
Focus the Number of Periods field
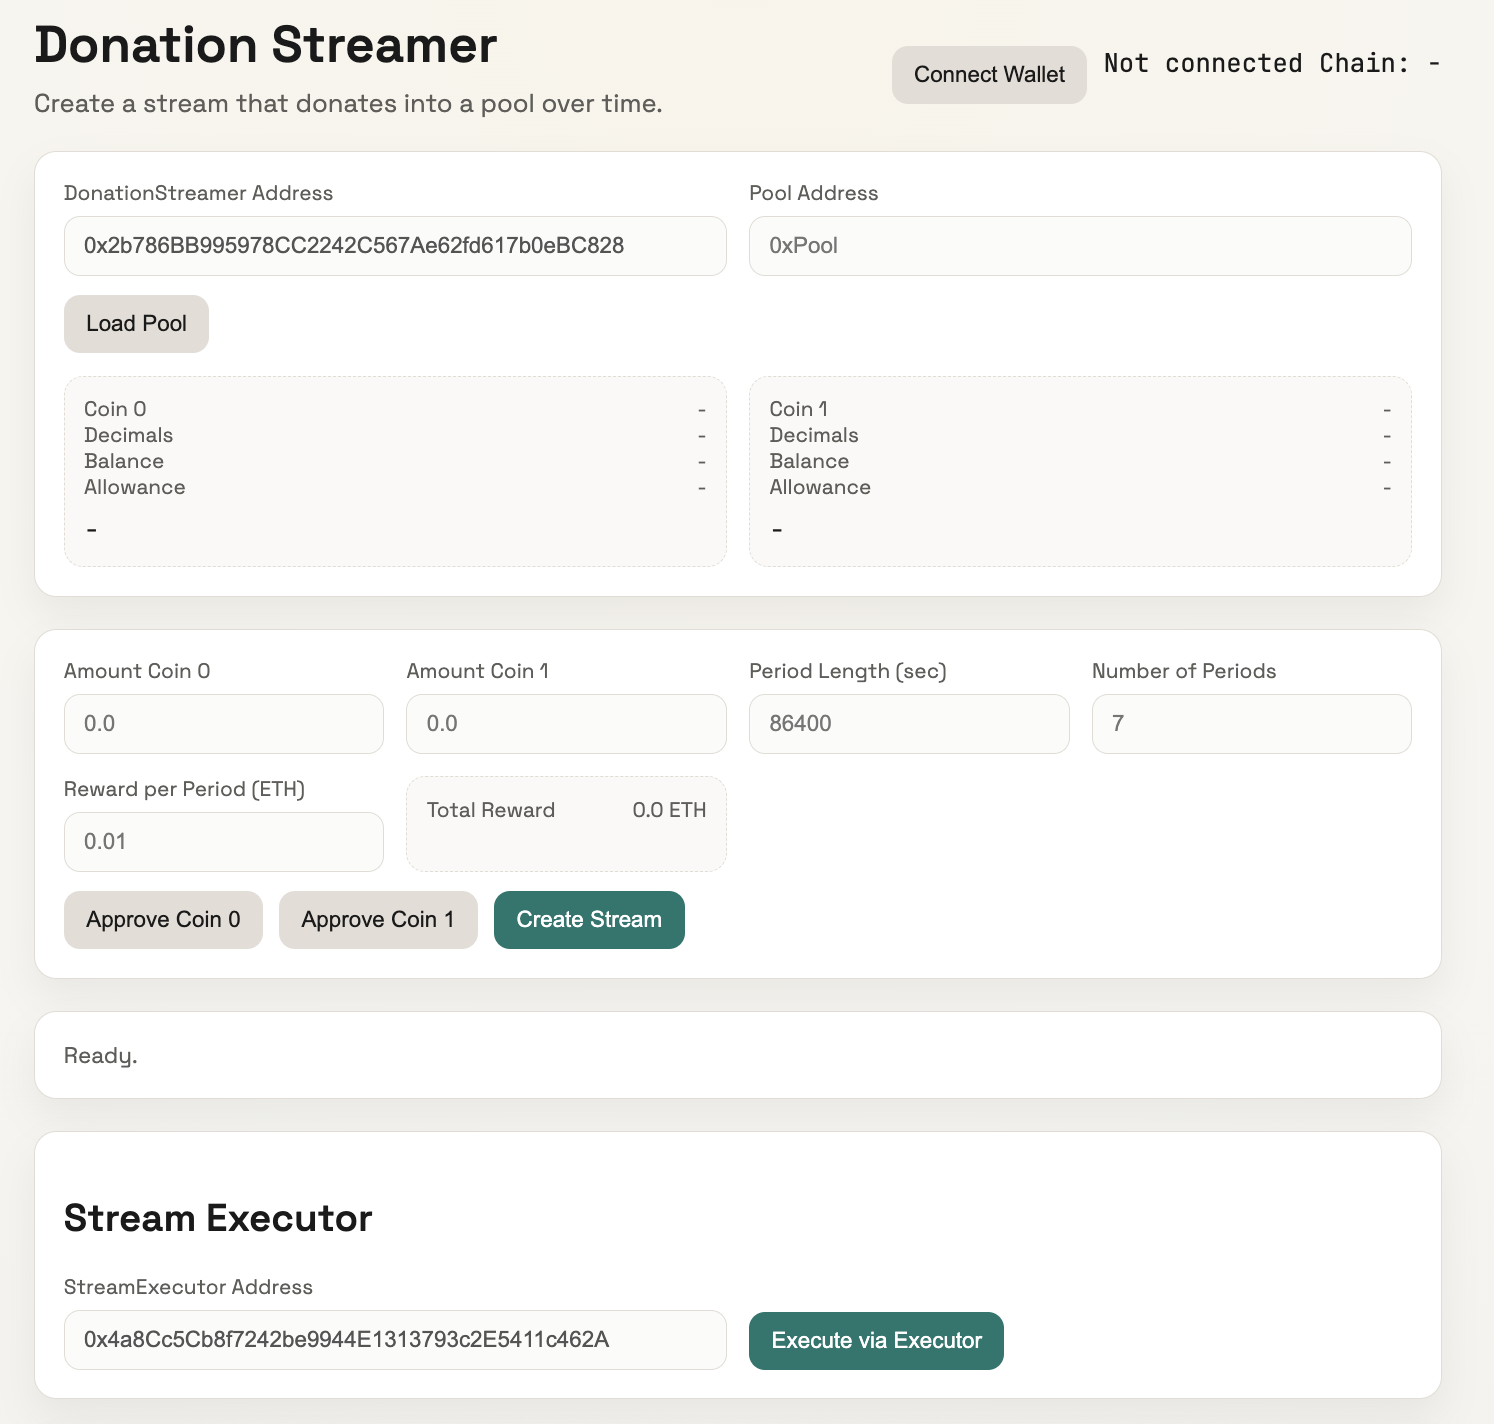pos(1250,724)
